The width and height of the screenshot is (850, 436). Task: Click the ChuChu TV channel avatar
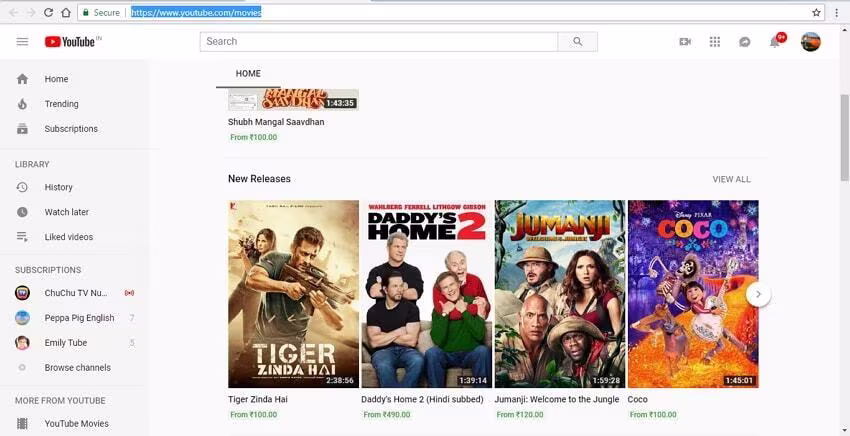tap(22, 293)
